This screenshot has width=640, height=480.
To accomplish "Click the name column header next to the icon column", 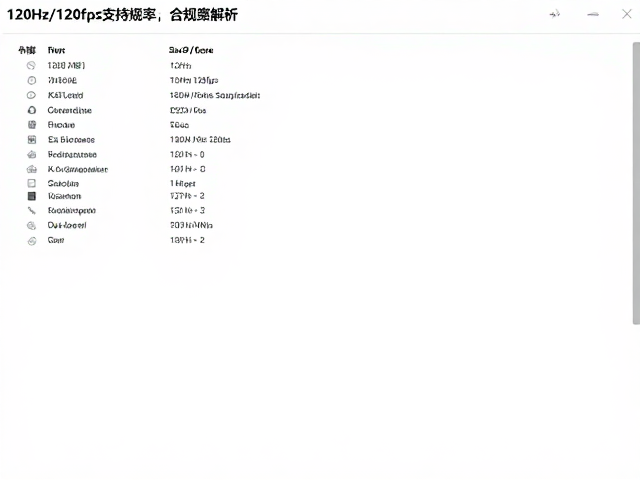I will point(56,50).
